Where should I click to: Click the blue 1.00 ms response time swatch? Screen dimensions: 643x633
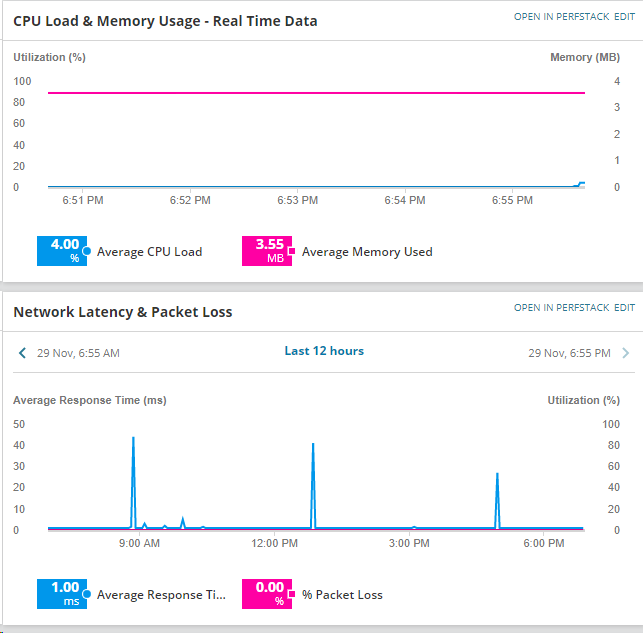tap(62, 594)
